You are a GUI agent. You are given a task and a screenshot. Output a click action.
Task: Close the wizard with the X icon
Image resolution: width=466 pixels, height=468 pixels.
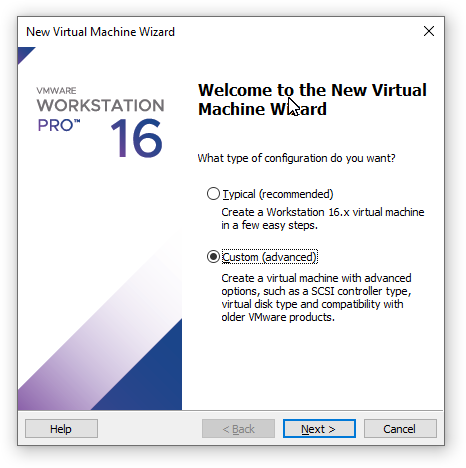tap(429, 31)
